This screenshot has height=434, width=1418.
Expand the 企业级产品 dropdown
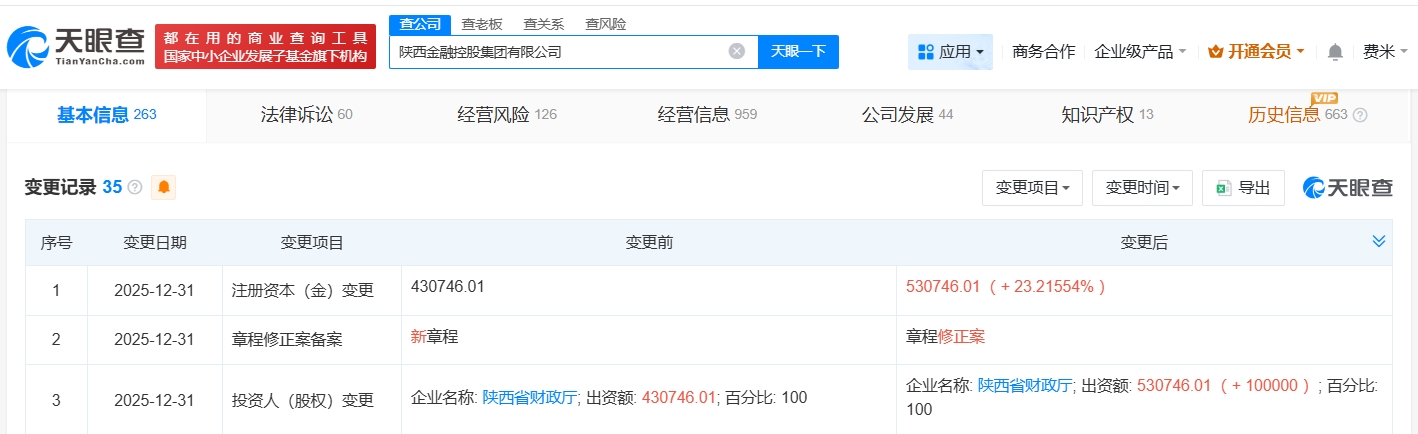pyautogui.click(x=1141, y=51)
